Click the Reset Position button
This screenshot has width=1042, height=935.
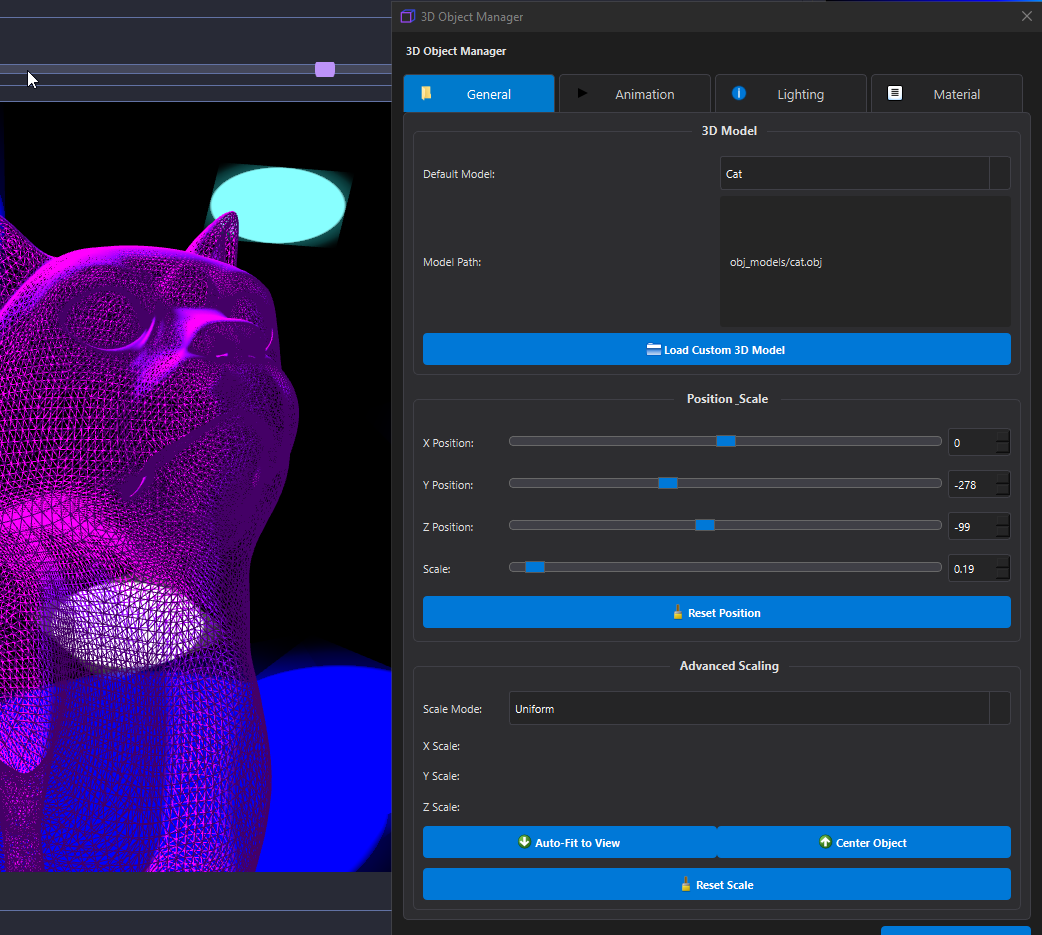[716, 612]
